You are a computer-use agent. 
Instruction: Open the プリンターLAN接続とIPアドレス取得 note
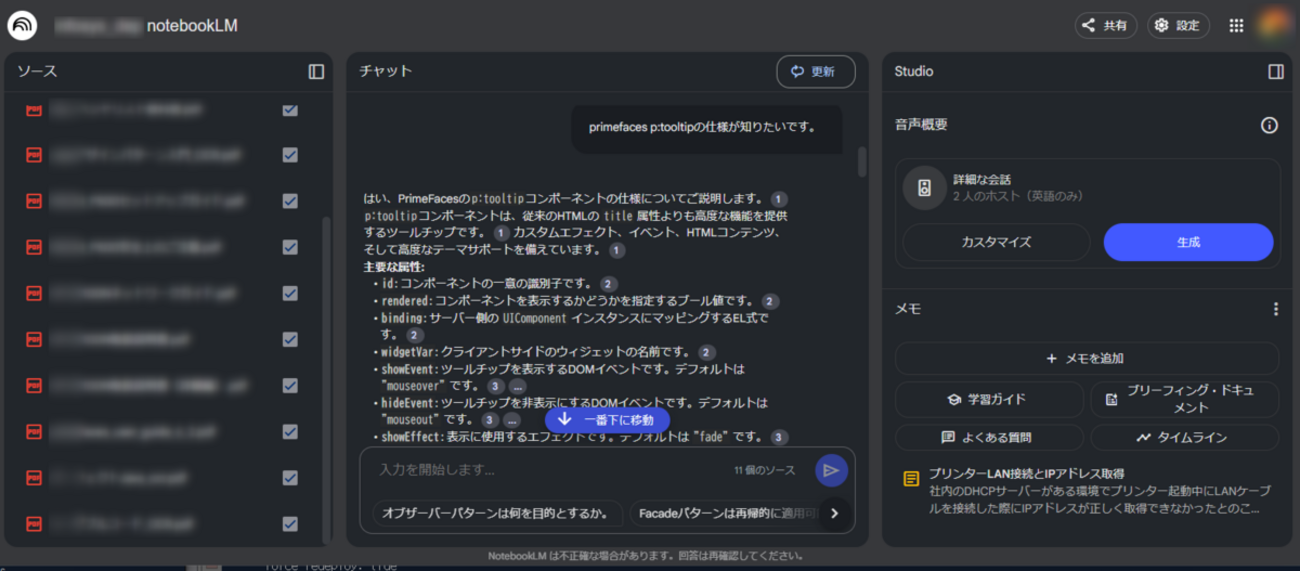pyautogui.click(x=1087, y=490)
